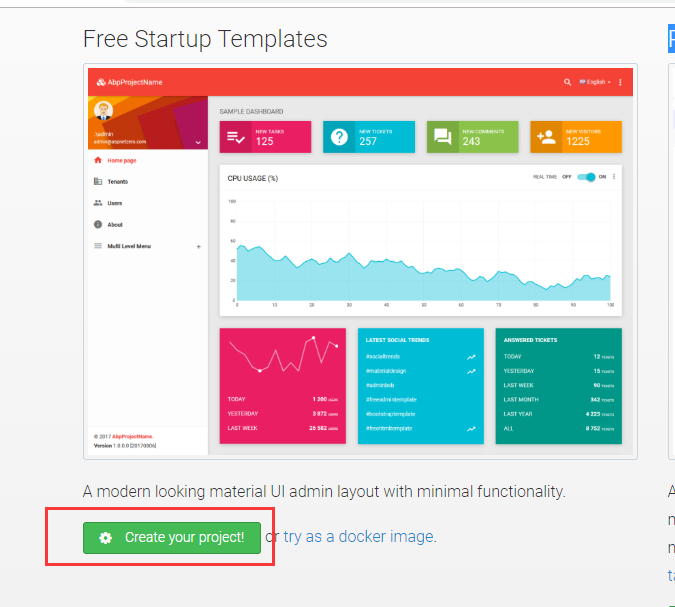Open the header three-dot more menu
The image size is (675, 607).
[x=620, y=82]
